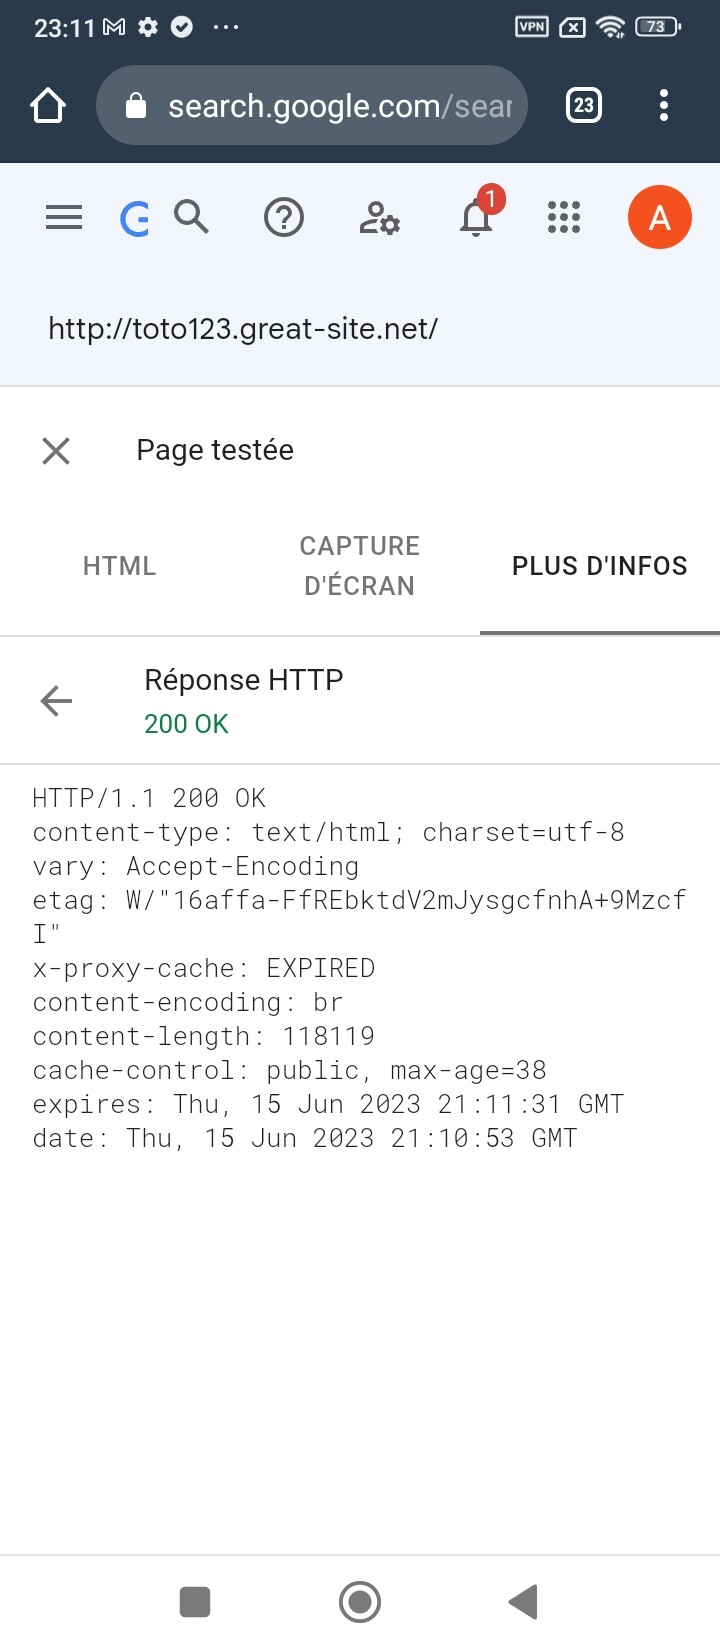Viewport: 720px width, 1650px height.
Task: Open users and settings management icon
Action: point(379,217)
